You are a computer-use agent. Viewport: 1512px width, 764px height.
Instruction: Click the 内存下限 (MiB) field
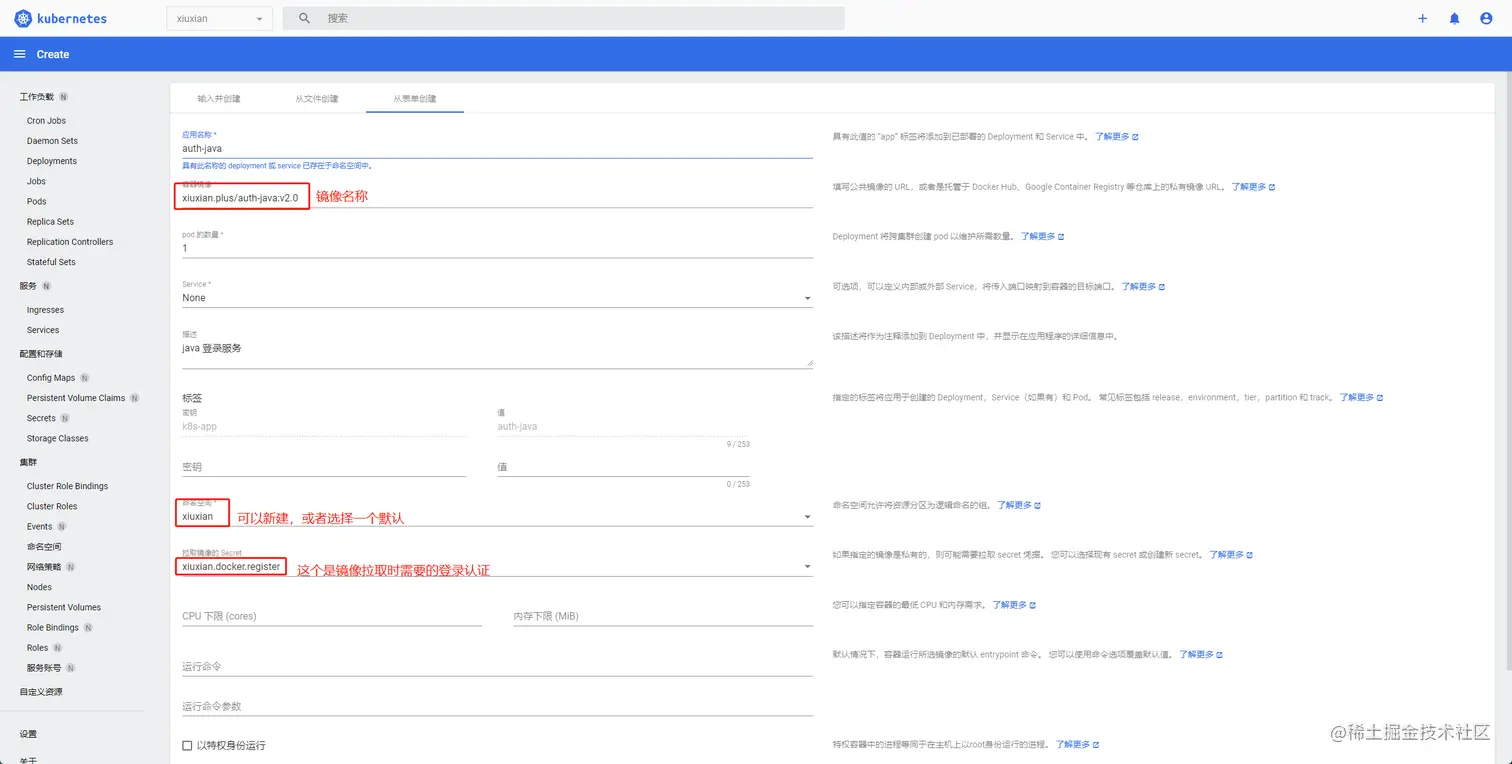[663, 616]
